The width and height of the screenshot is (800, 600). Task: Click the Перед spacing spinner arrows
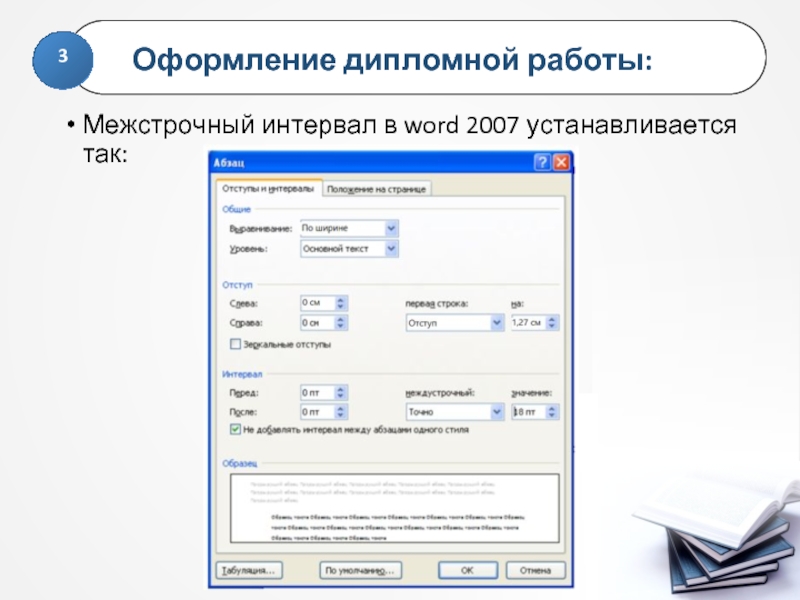point(341,392)
